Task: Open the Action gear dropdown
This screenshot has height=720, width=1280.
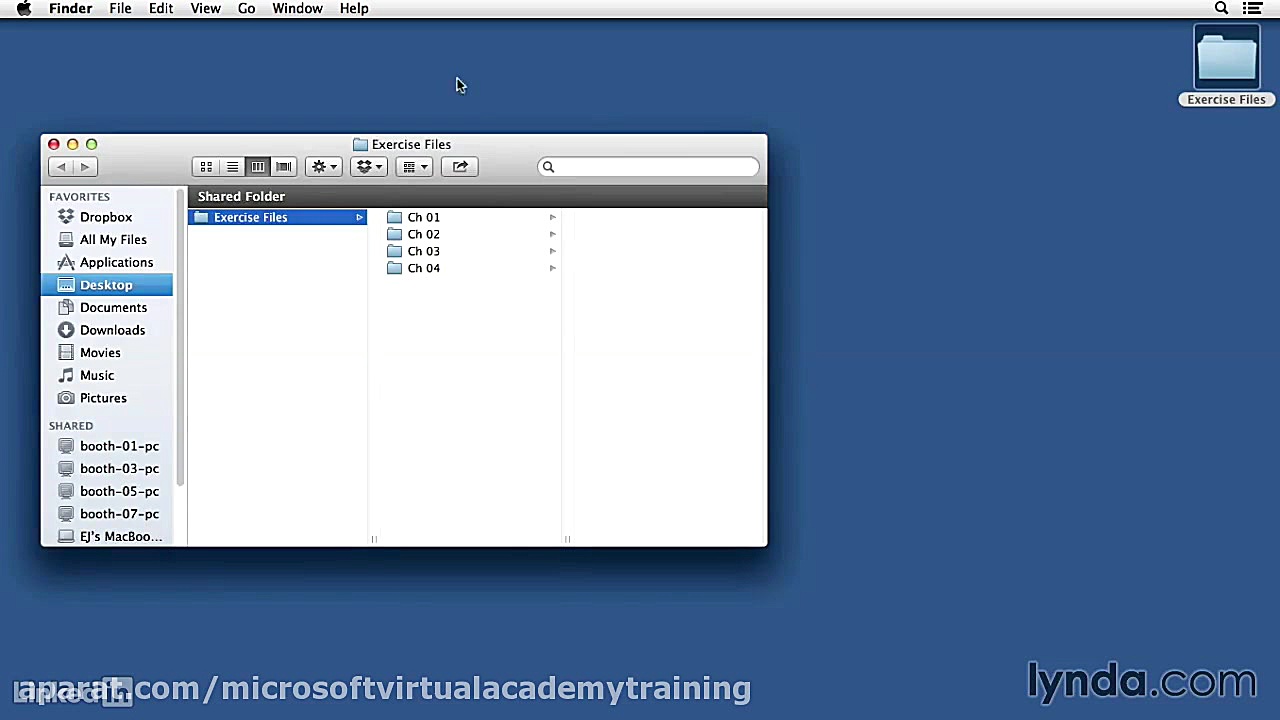Action: [324, 167]
